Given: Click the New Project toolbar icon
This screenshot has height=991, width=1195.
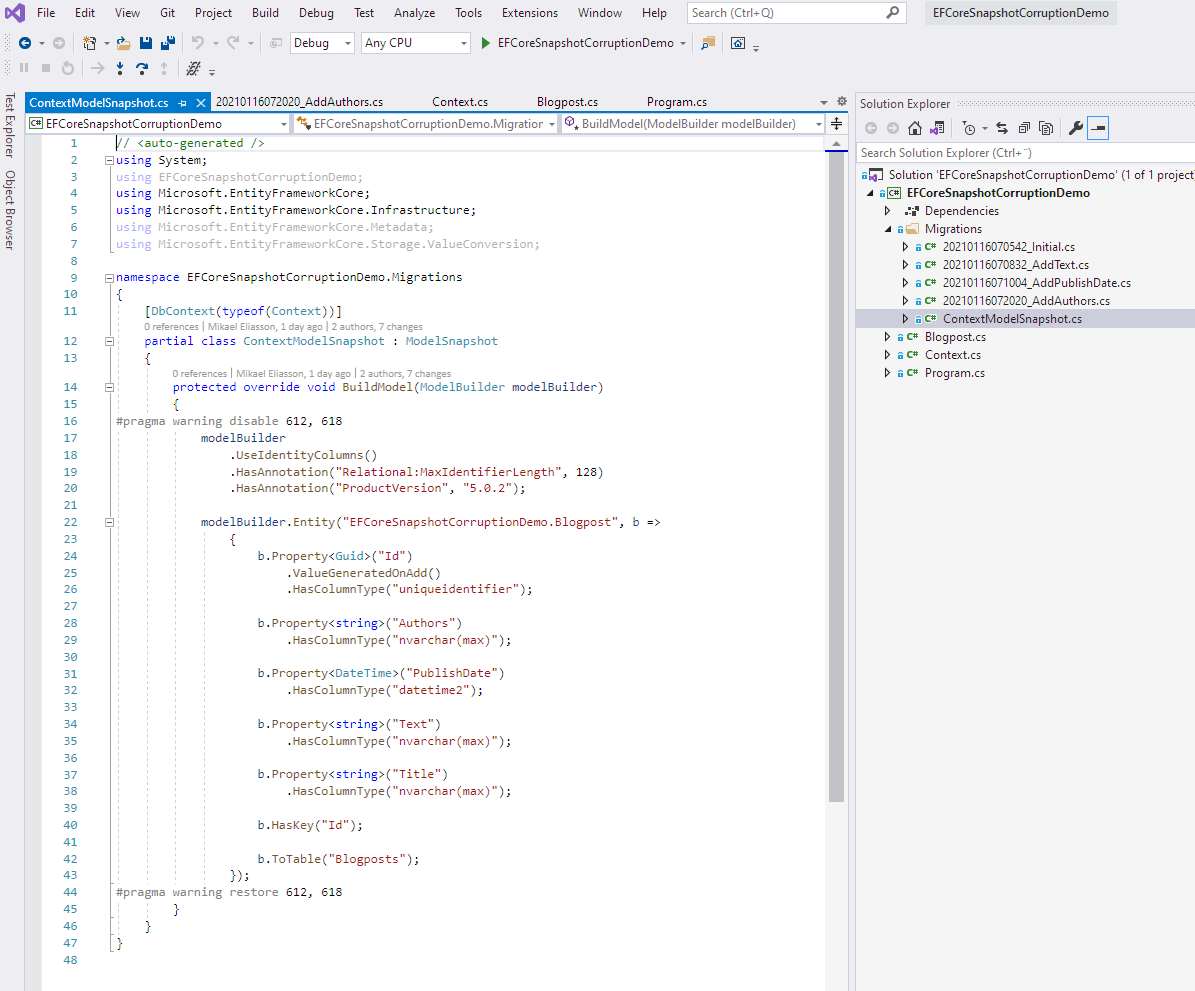Looking at the screenshot, I should click(x=90, y=42).
